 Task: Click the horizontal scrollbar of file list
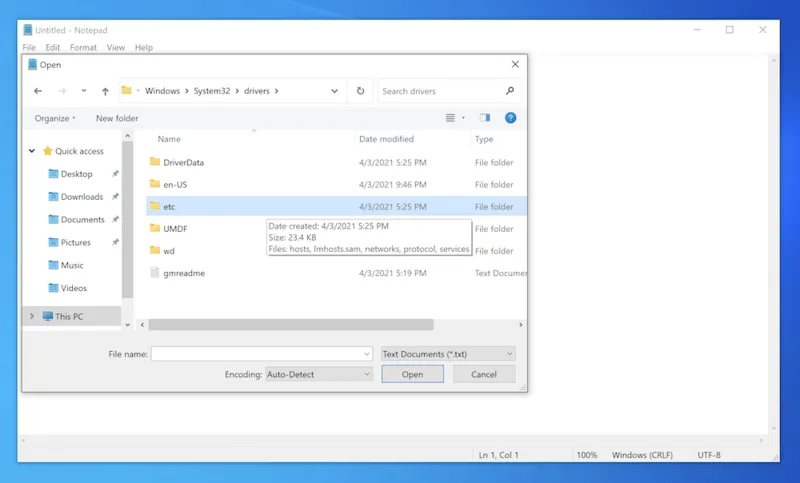tap(291, 324)
